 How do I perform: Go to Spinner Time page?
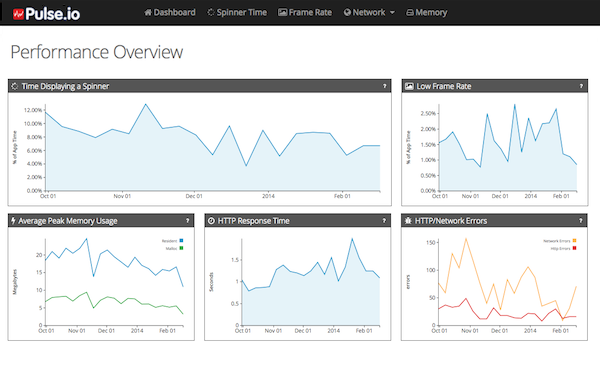pos(237,13)
